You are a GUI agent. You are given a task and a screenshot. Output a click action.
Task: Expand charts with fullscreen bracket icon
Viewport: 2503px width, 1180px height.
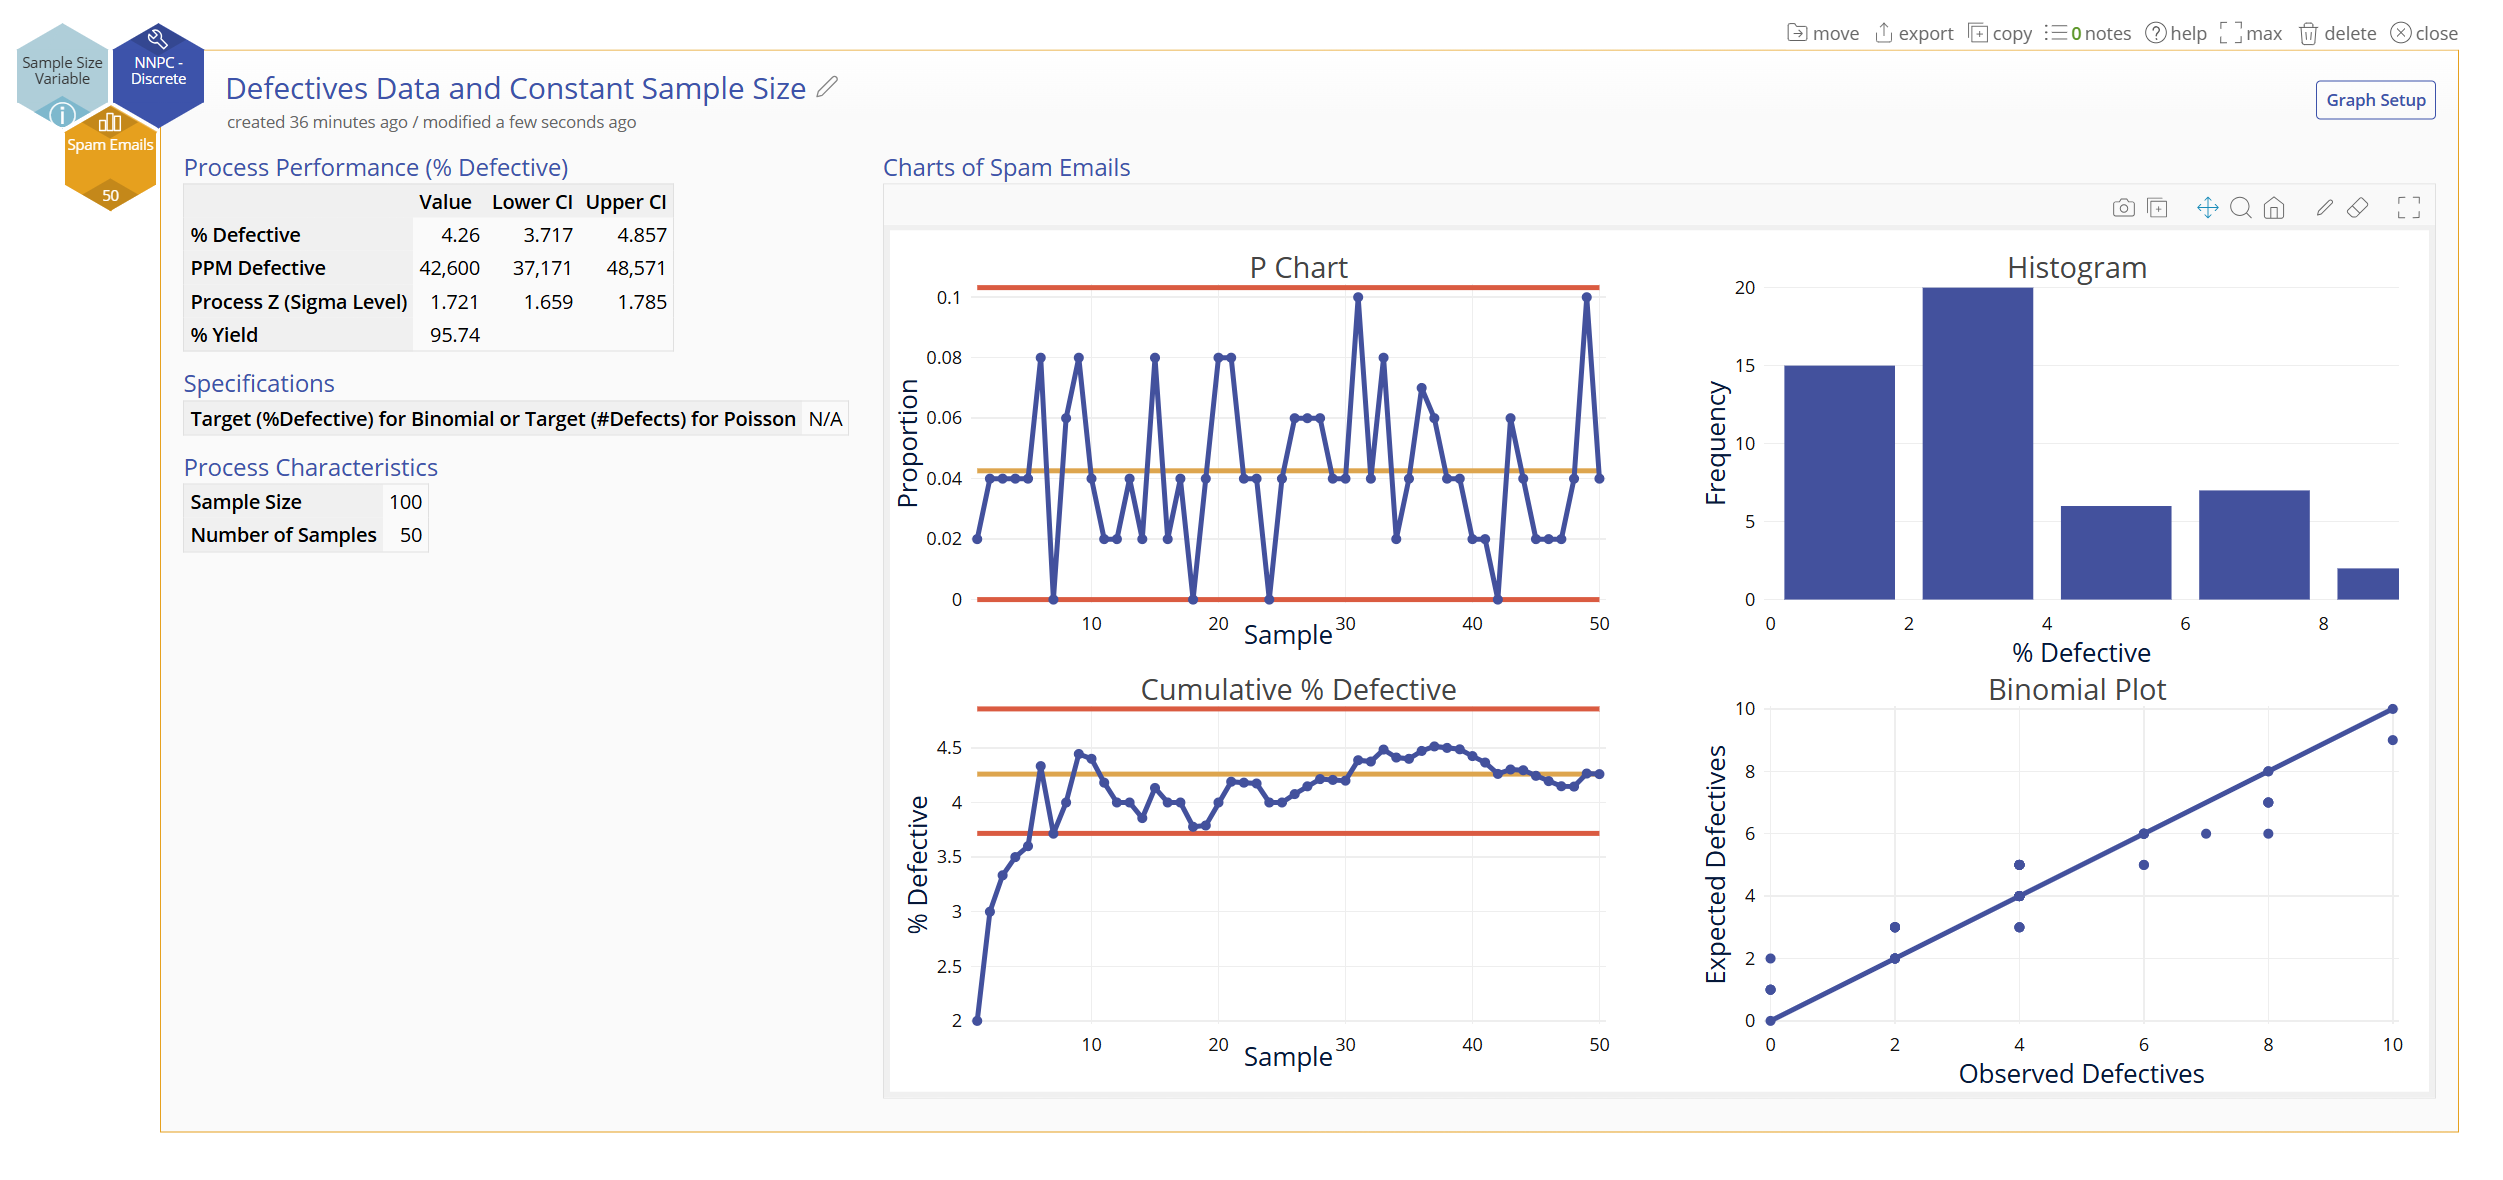[x=2408, y=208]
